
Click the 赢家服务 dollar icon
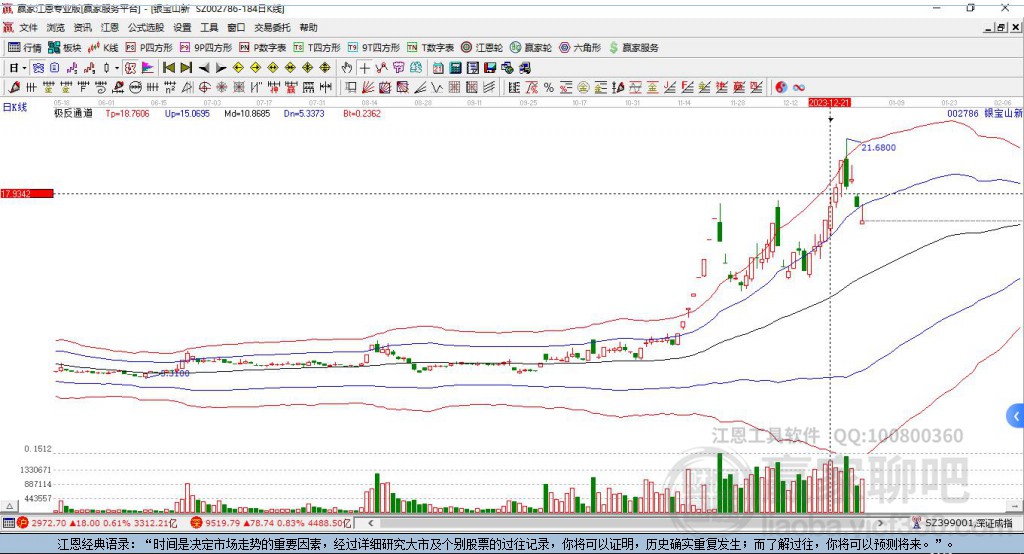(x=615, y=47)
